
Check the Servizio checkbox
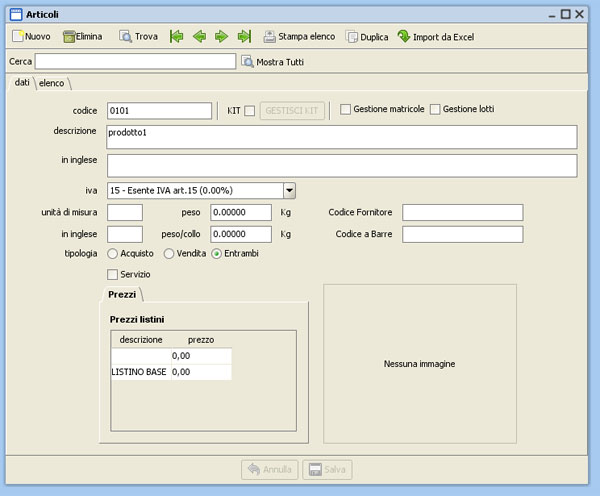112,274
